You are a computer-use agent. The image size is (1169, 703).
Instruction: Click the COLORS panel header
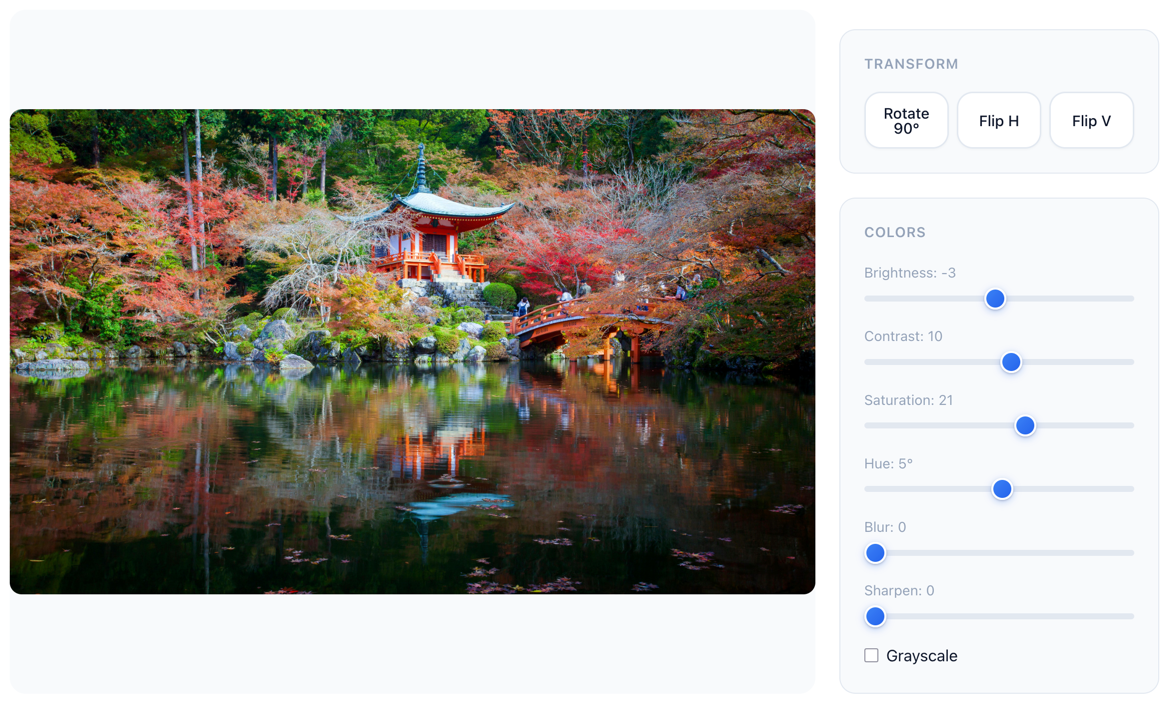click(895, 232)
